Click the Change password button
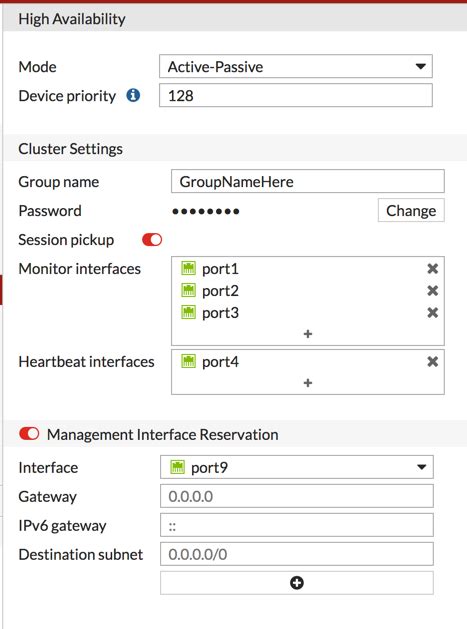467x629 pixels. click(411, 210)
